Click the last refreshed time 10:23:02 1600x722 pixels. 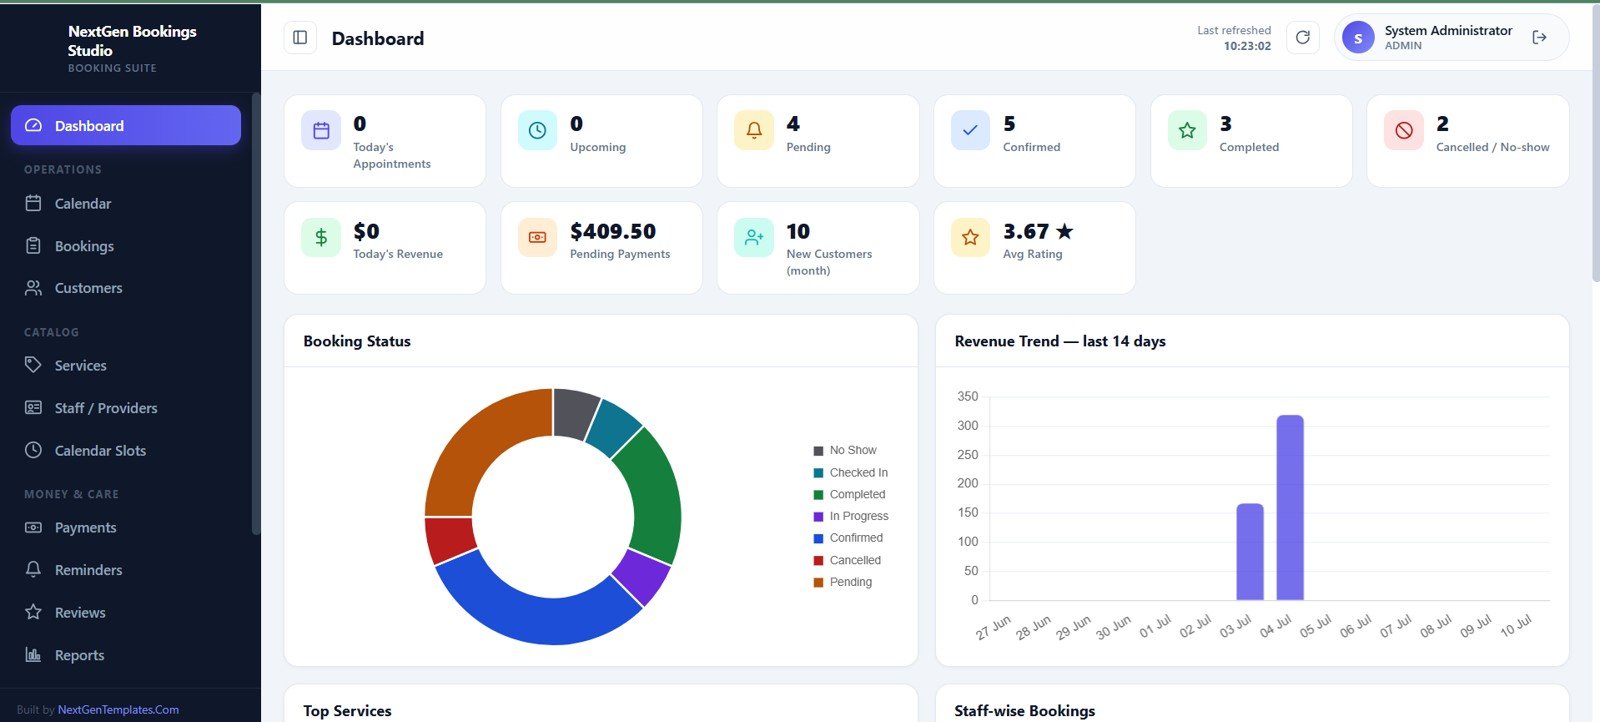coord(1247,46)
